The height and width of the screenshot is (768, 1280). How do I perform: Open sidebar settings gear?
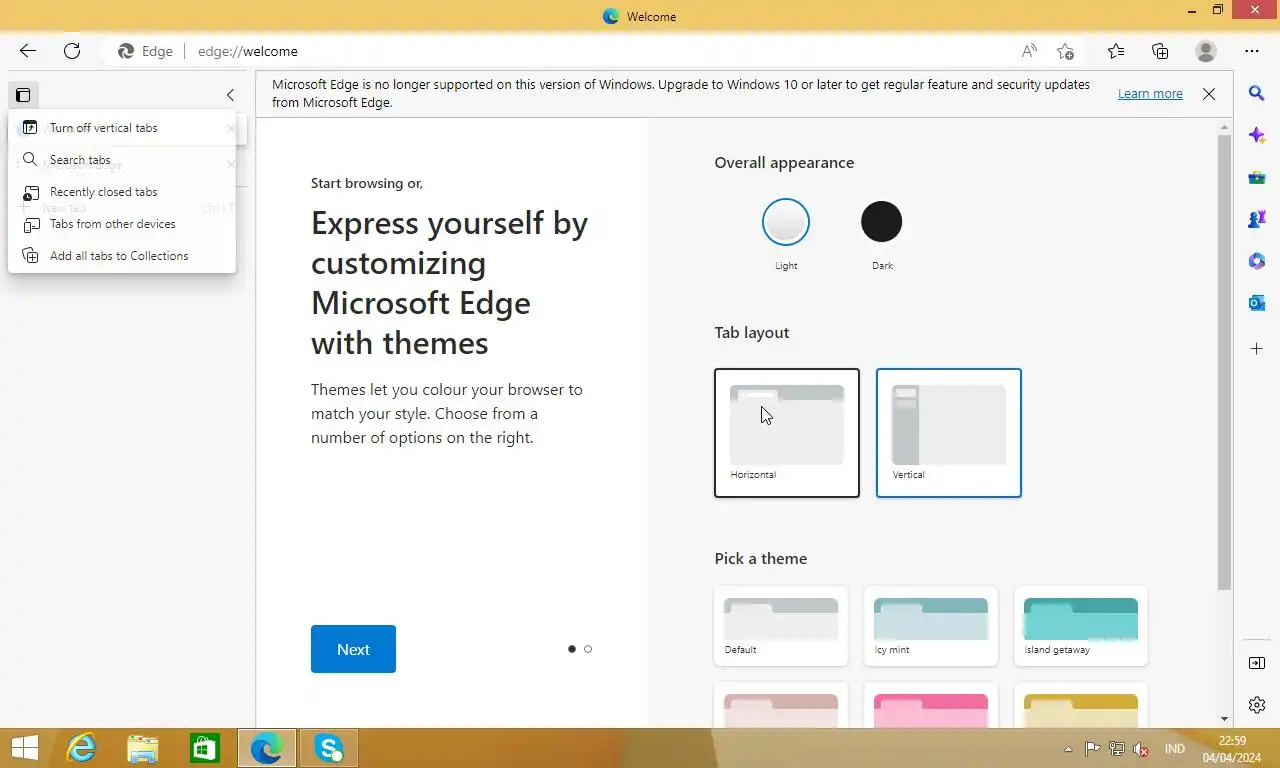point(1257,705)
